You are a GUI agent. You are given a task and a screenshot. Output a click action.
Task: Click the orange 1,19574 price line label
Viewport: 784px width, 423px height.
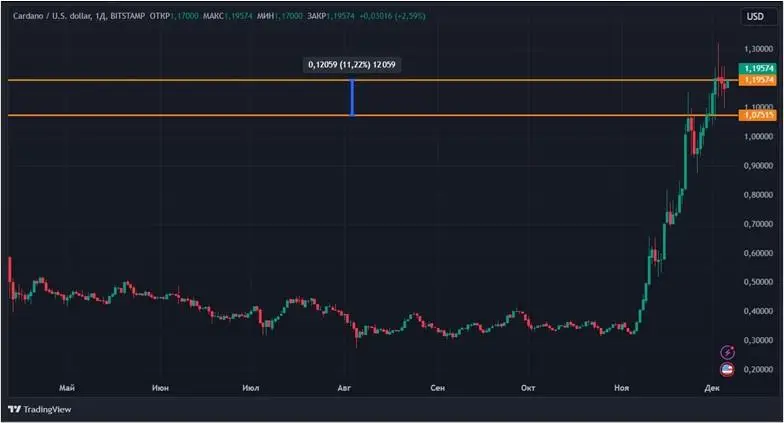[757, 79]
